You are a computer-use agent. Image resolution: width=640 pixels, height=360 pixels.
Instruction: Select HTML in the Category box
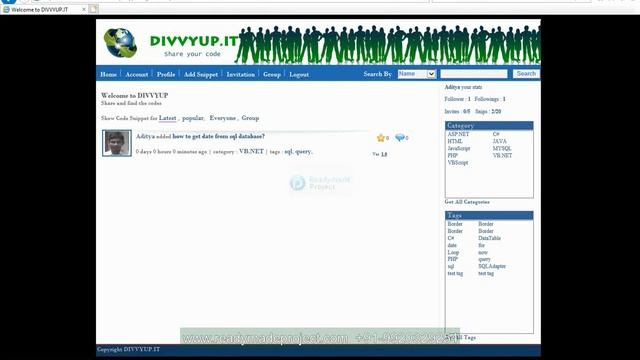tap(455, 141)
